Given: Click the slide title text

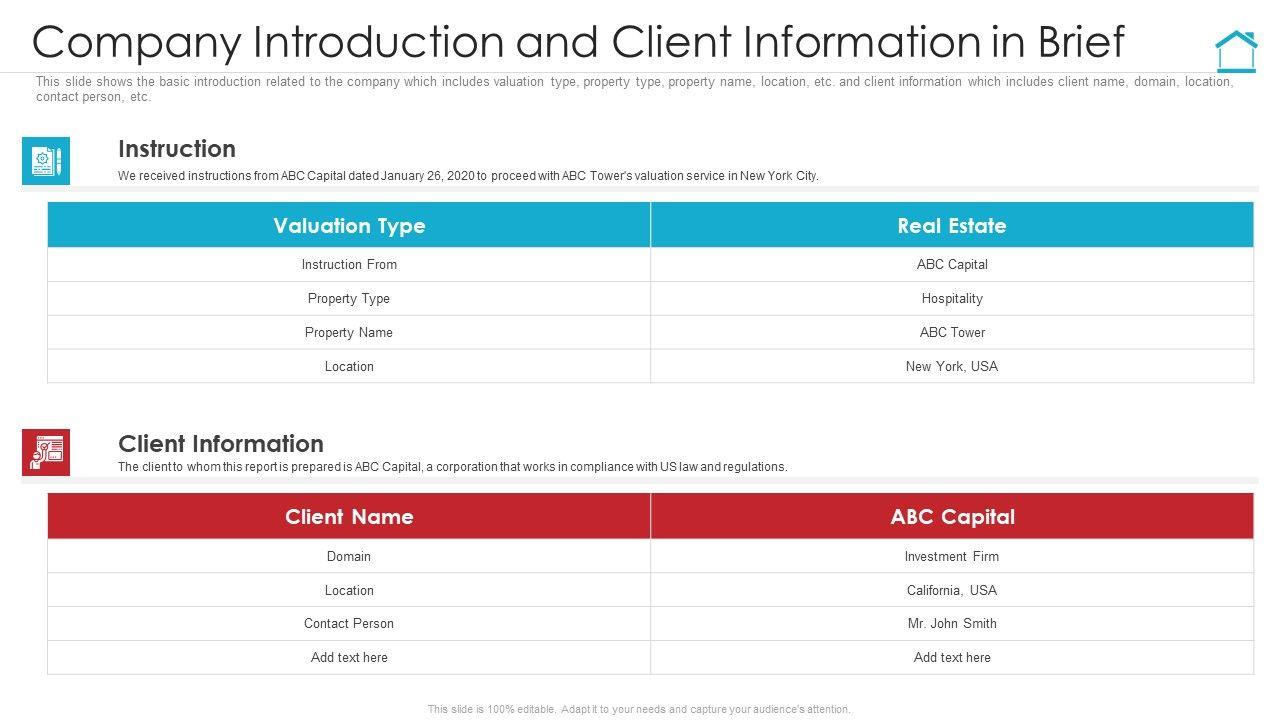Looking at the screenshot, I should tap(578, 42).
